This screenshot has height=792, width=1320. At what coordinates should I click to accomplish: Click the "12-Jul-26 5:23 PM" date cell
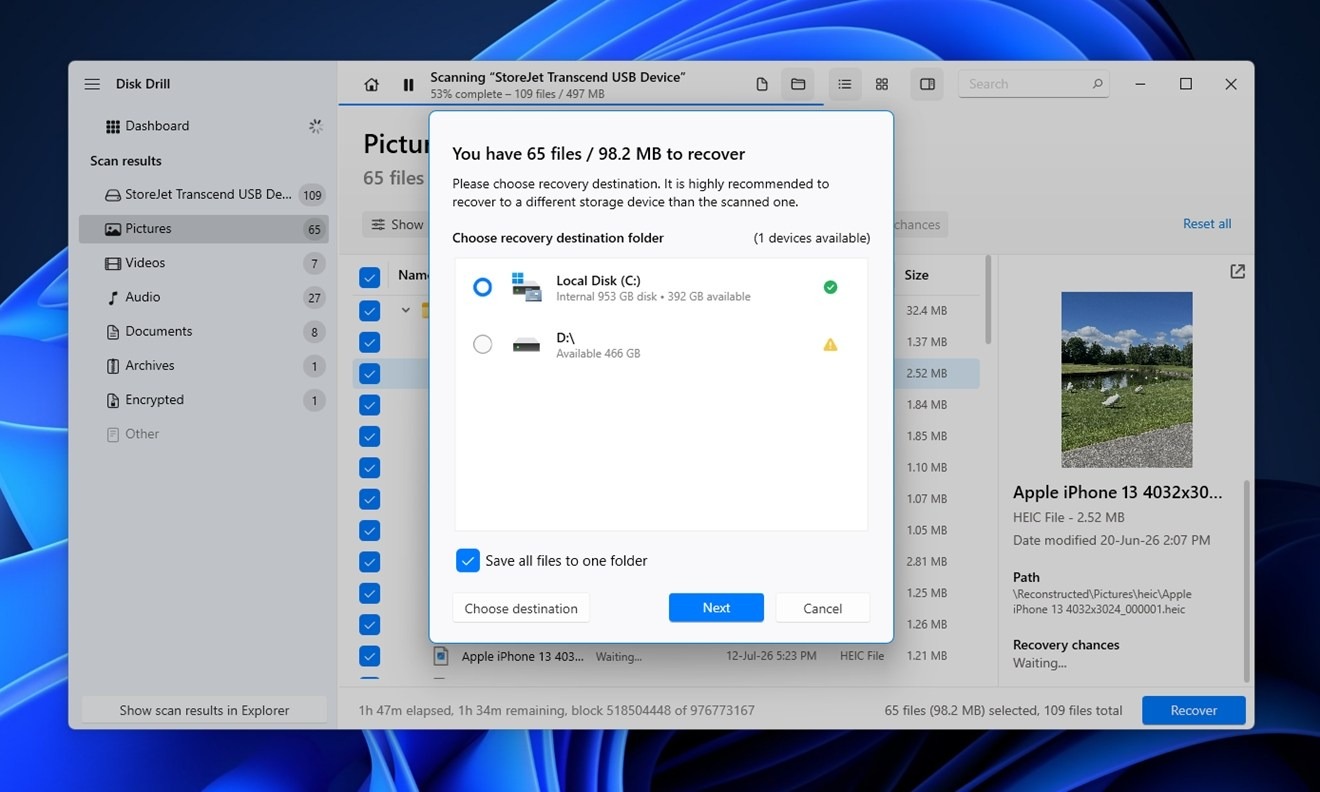point(771,656)
